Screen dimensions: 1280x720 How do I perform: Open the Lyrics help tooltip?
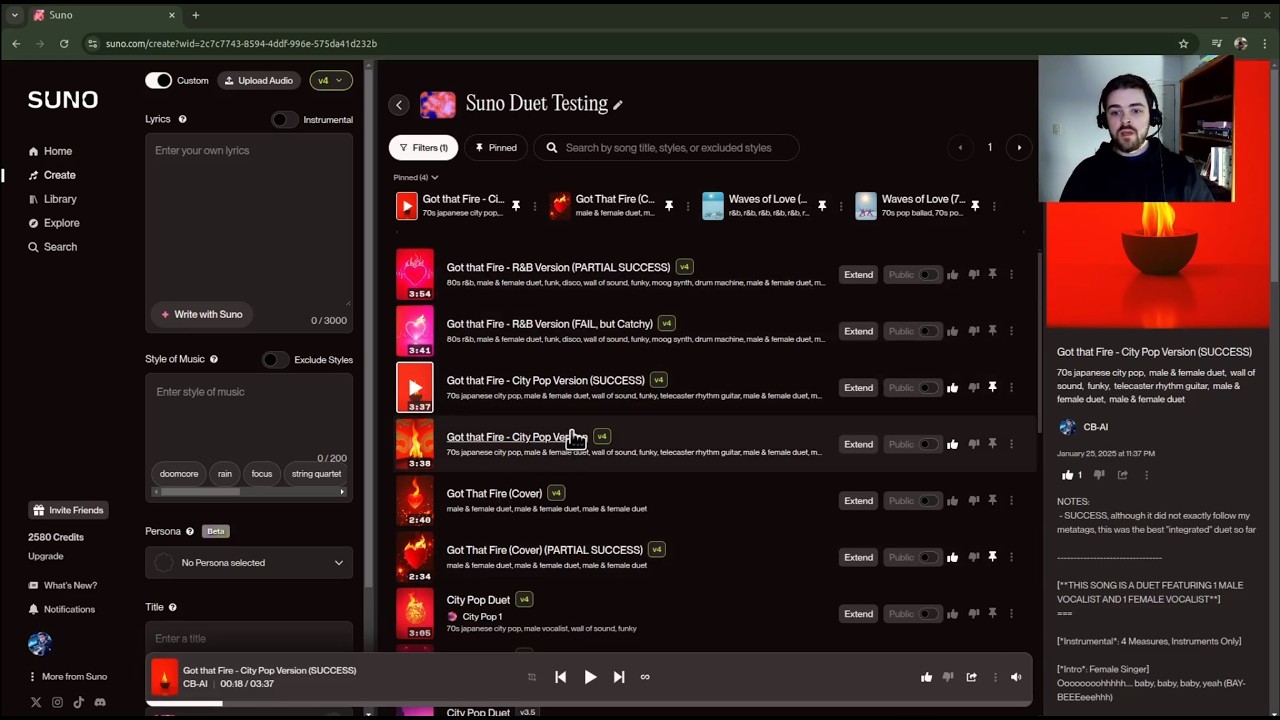(182, 119)
